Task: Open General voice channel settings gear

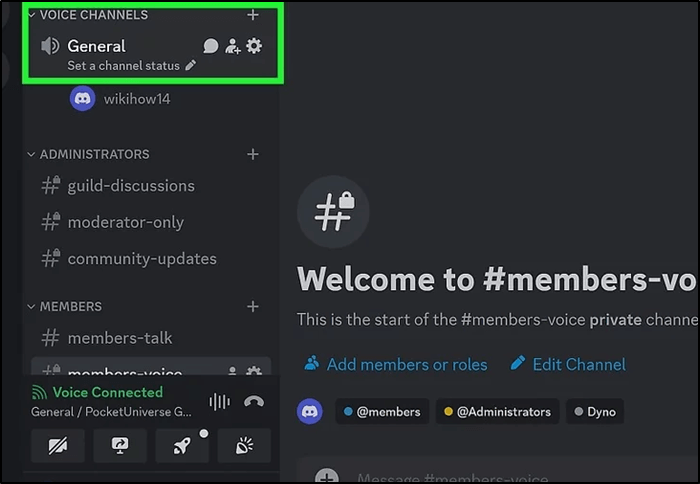Action: click(254, 46)
